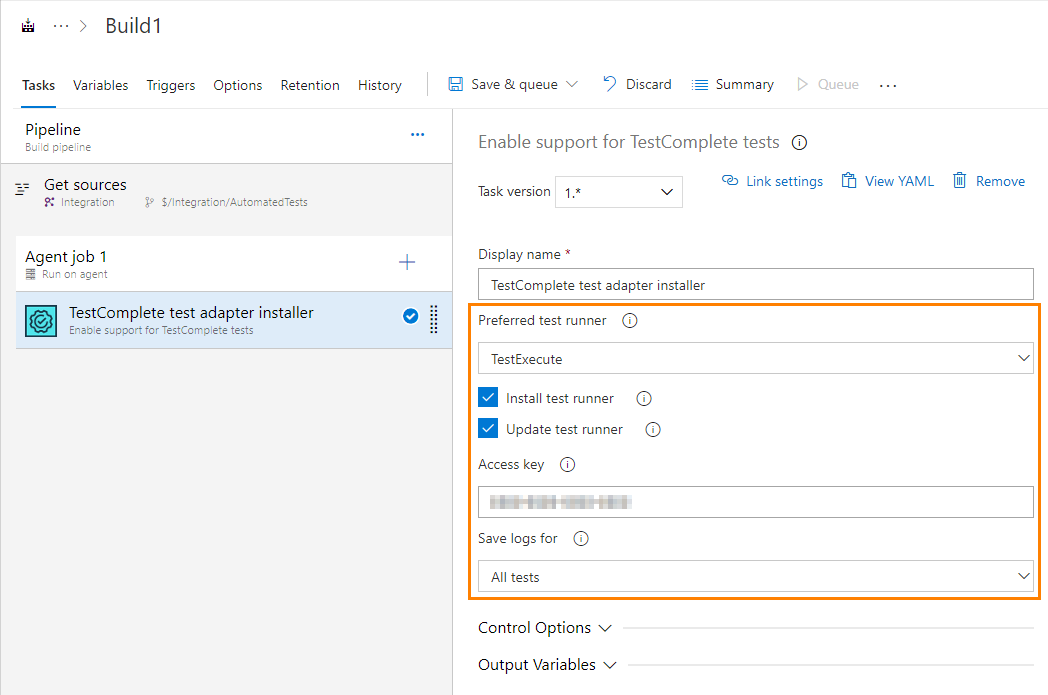Click the breadcrumb chevron before Build1
Image resolution: width=1048 pixels, height=695 pixels.
pyautogui.click(x=84, y=26)
